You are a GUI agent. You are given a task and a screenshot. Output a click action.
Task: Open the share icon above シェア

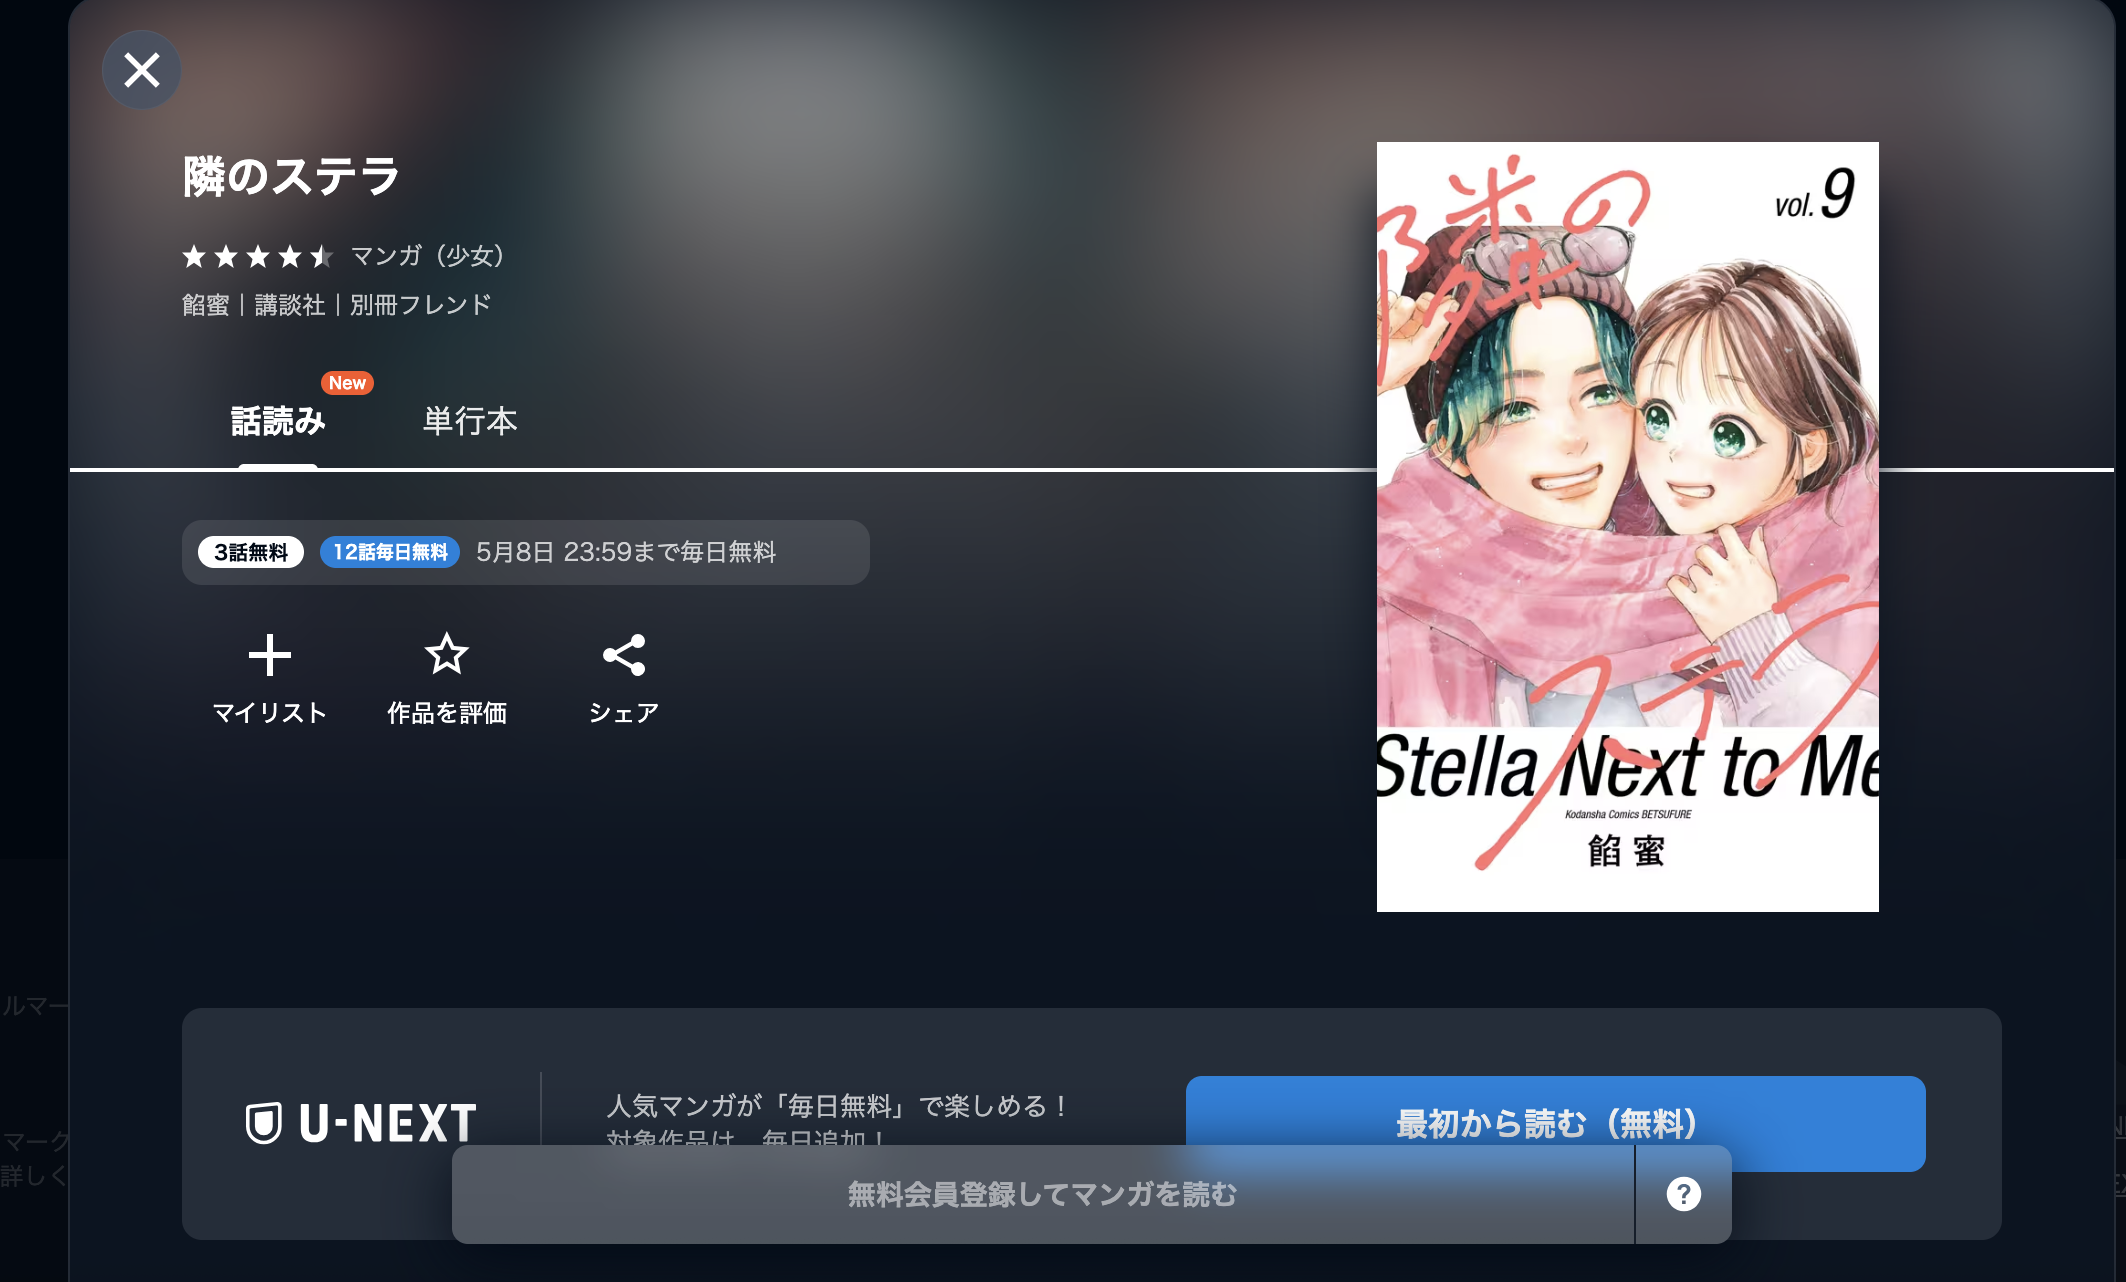point(624,655)
